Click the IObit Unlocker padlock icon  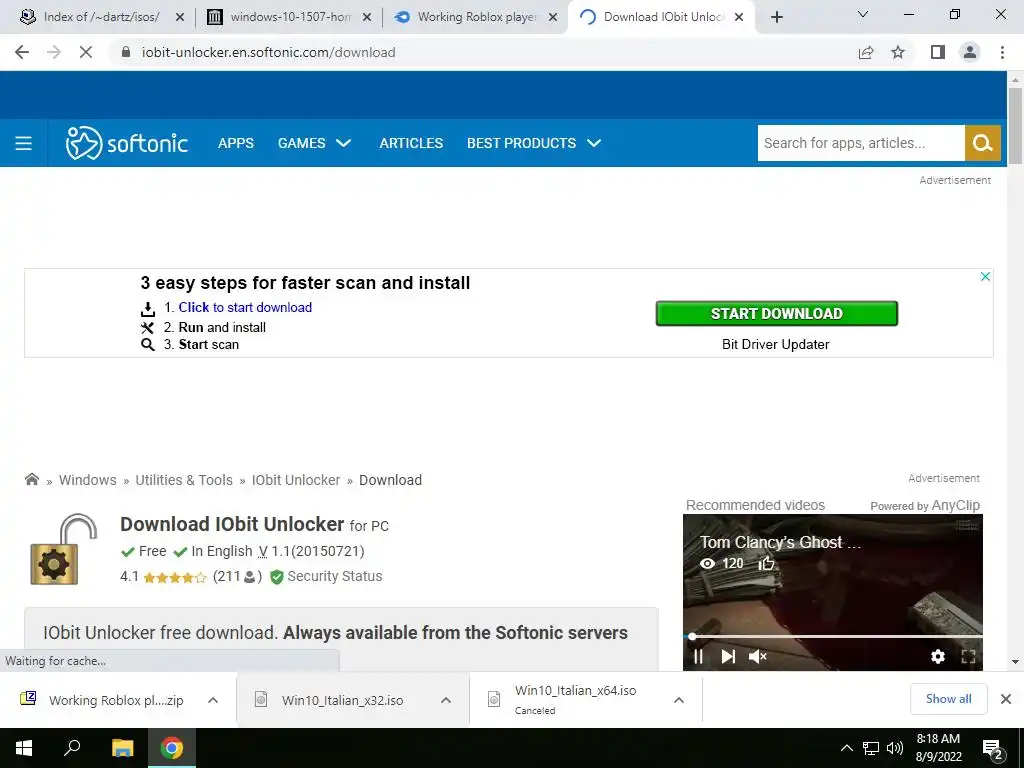pyautogui.click(x=63, y=549)
